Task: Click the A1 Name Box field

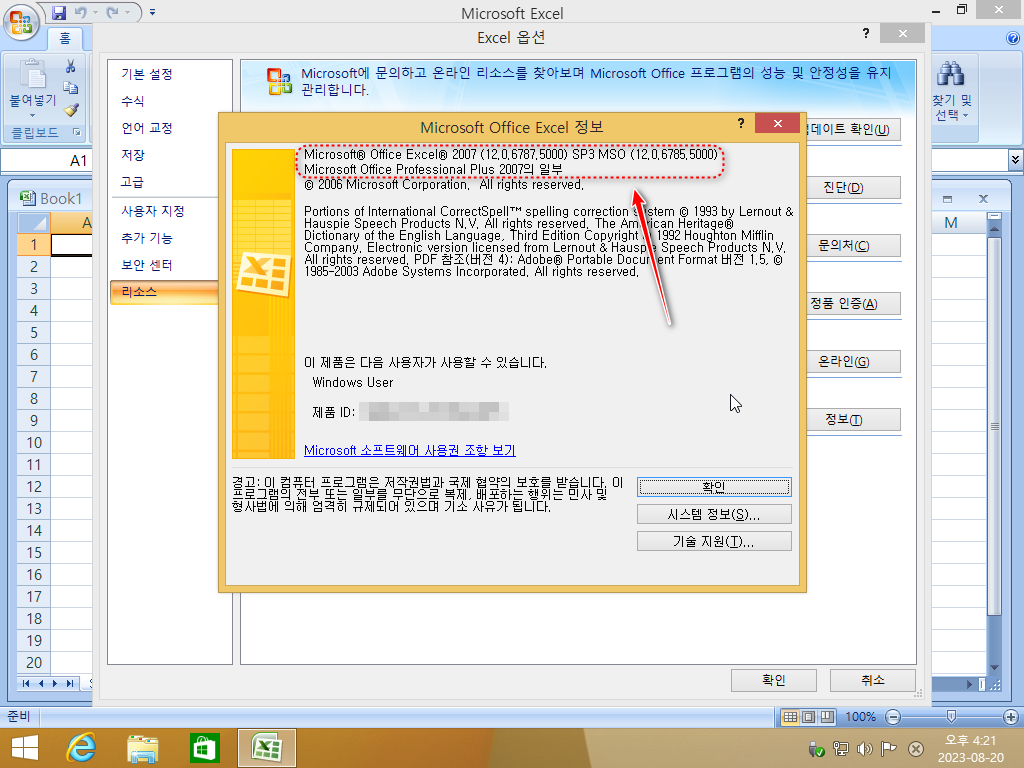Action: coord(47,160)
